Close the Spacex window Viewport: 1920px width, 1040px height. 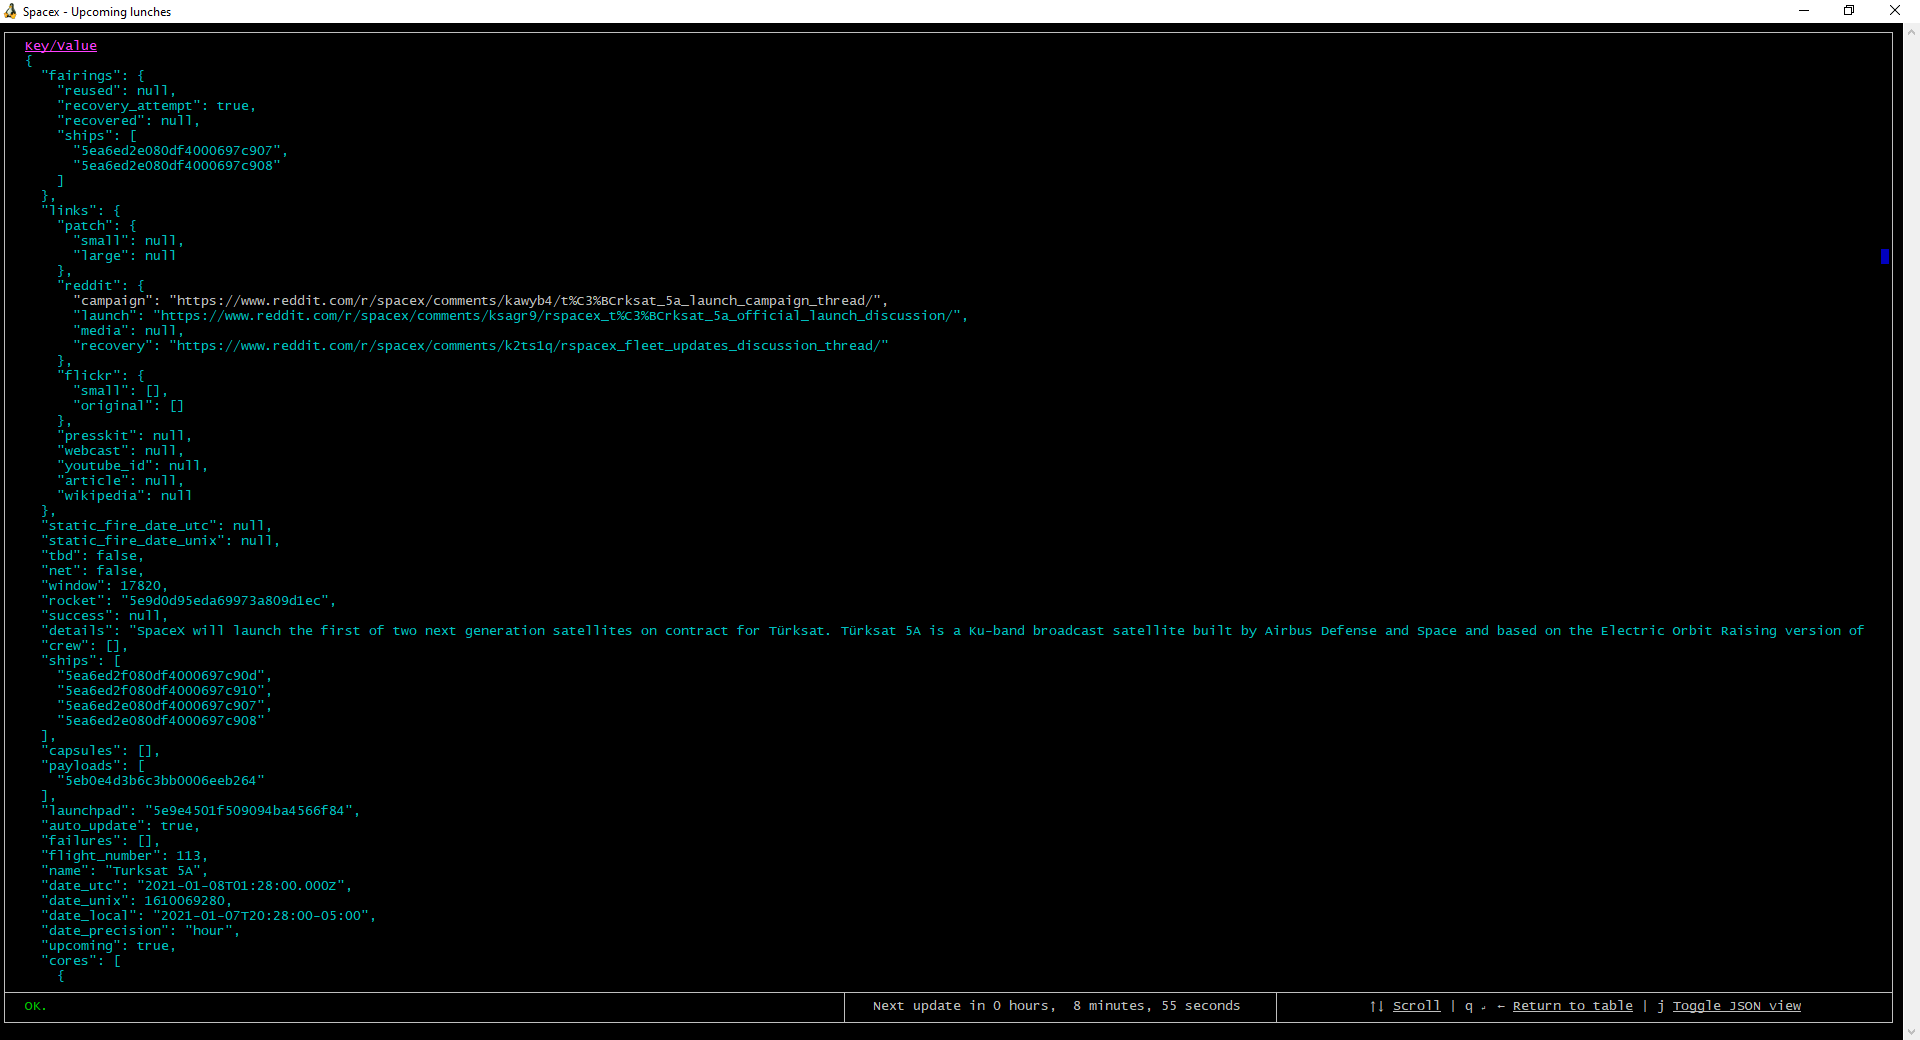(x=1895, y=11)
